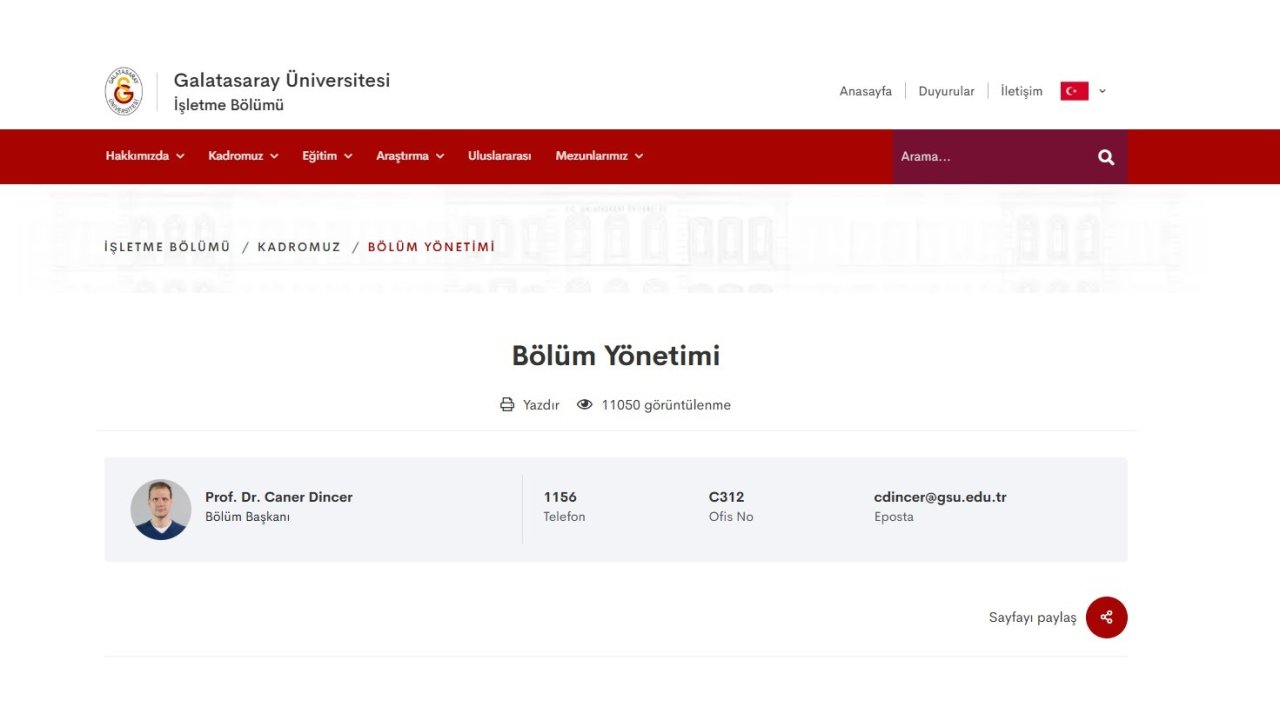Screen dimensions: 1280x720
Task: Click the department head's profile photo
Action: click(x=161, y=509)
